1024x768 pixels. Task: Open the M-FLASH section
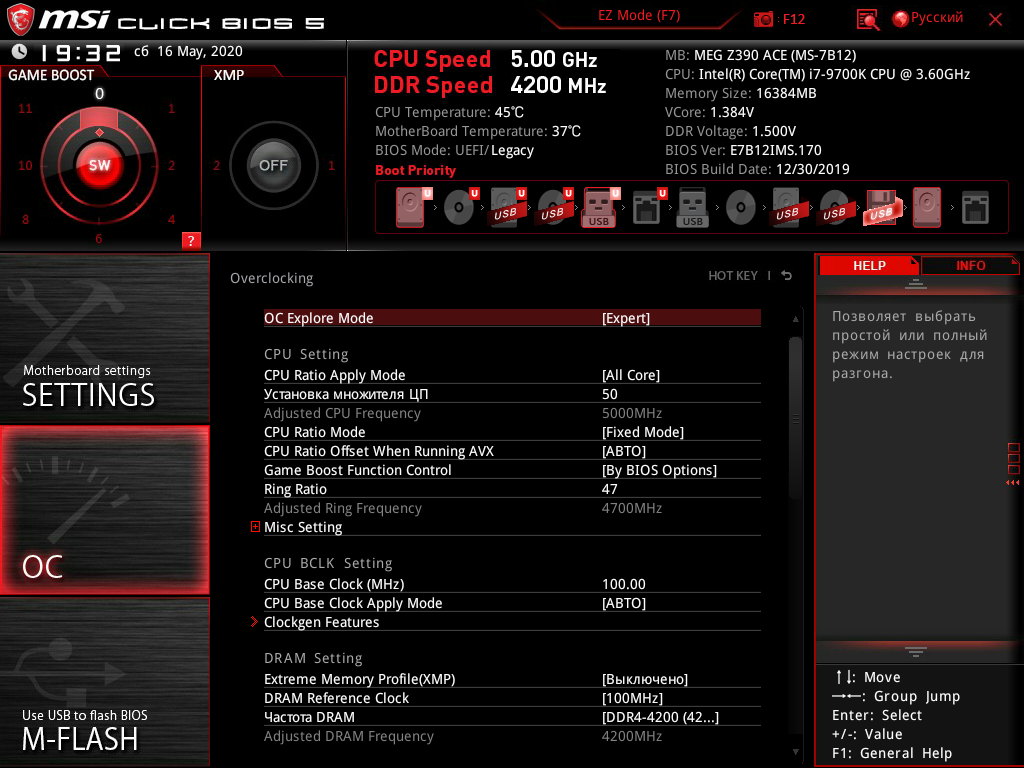[x=104, y=682]
